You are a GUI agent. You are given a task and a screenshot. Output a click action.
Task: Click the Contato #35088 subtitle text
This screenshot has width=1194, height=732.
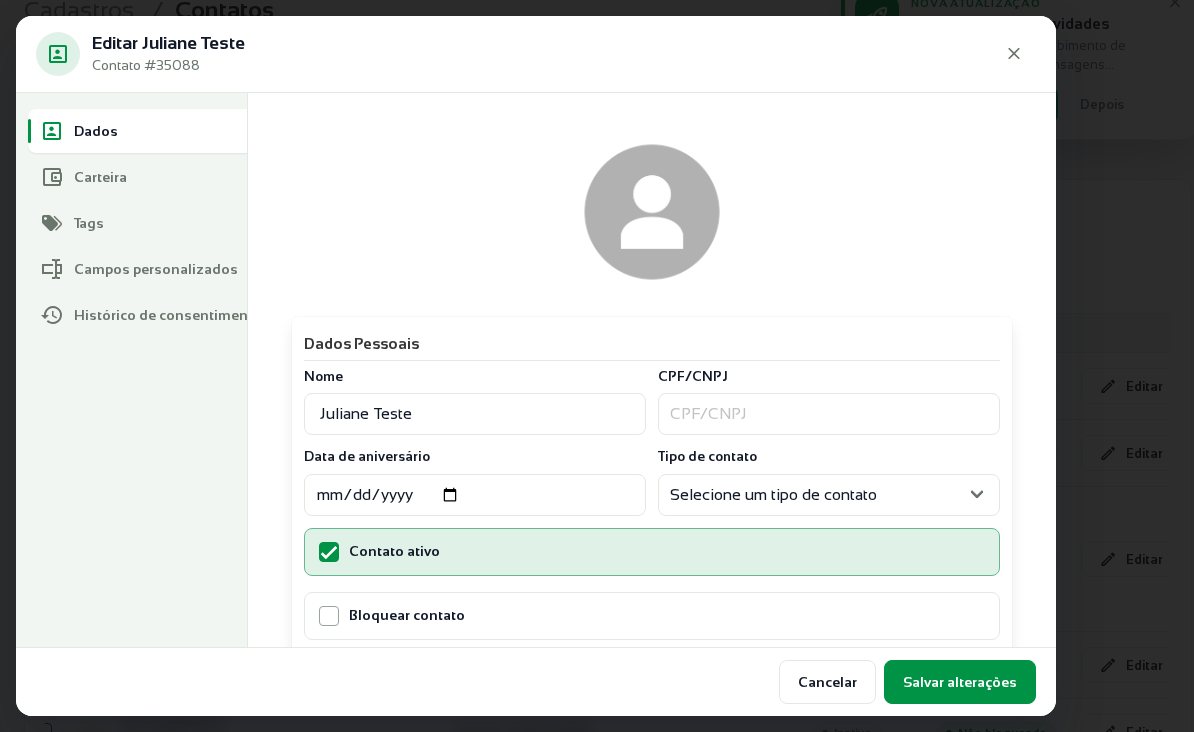(145, 66)
